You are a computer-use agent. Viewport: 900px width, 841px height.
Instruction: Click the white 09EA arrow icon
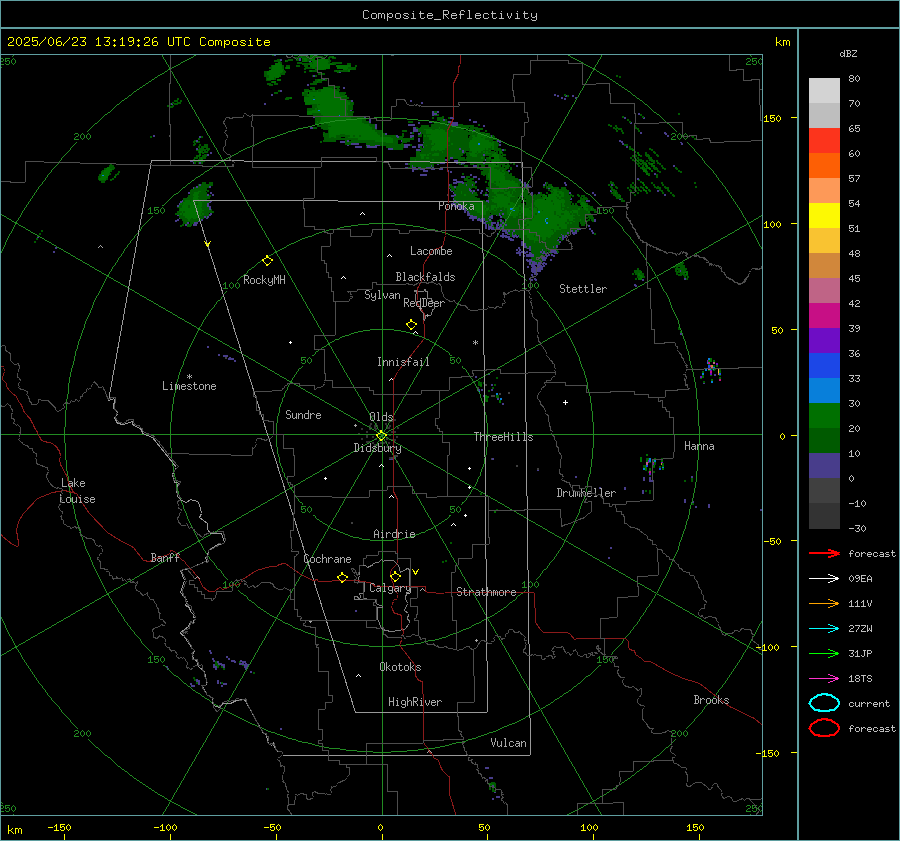824,578
